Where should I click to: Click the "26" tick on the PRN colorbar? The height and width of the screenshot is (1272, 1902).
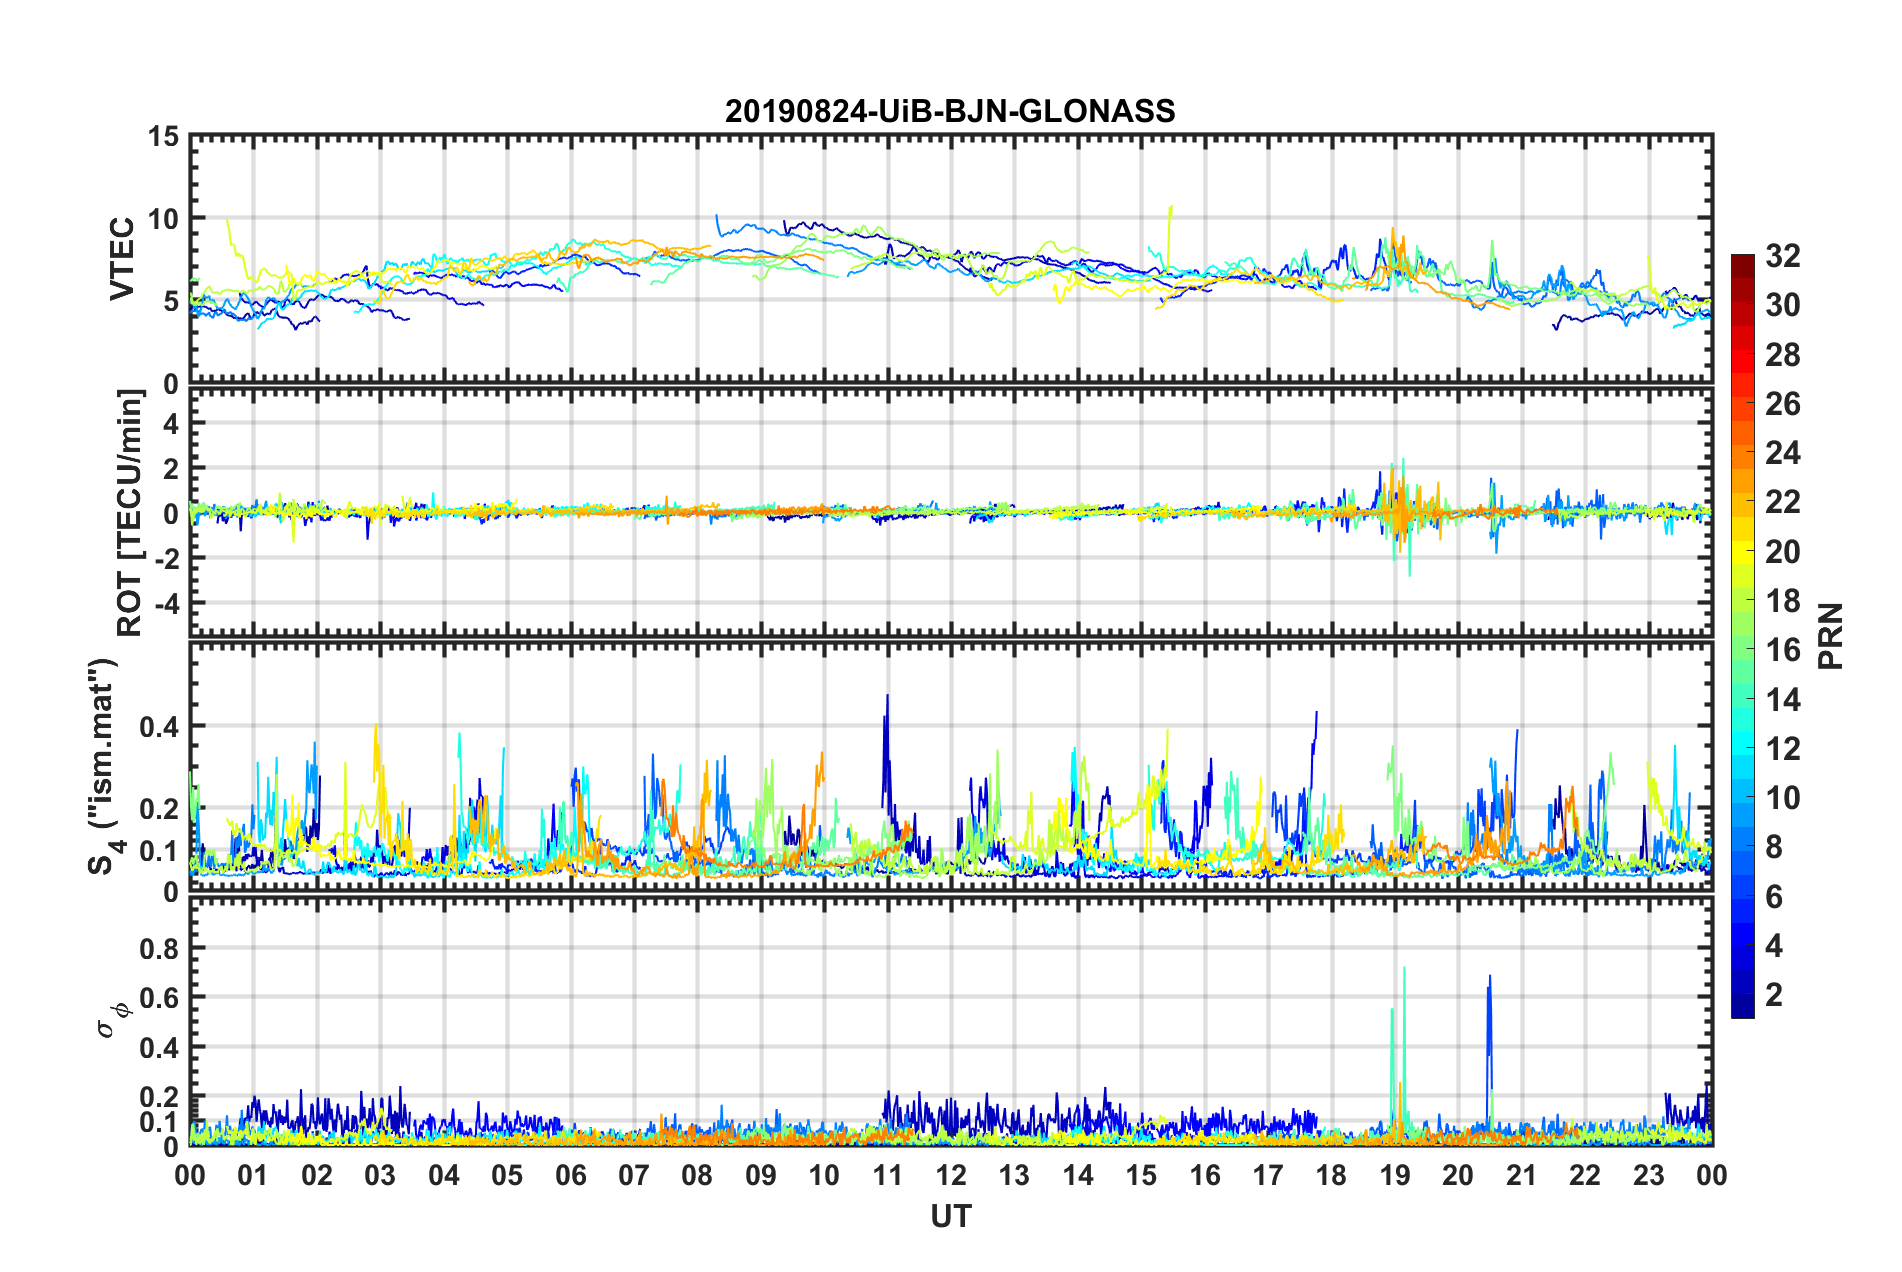[x=1783, y=404]
